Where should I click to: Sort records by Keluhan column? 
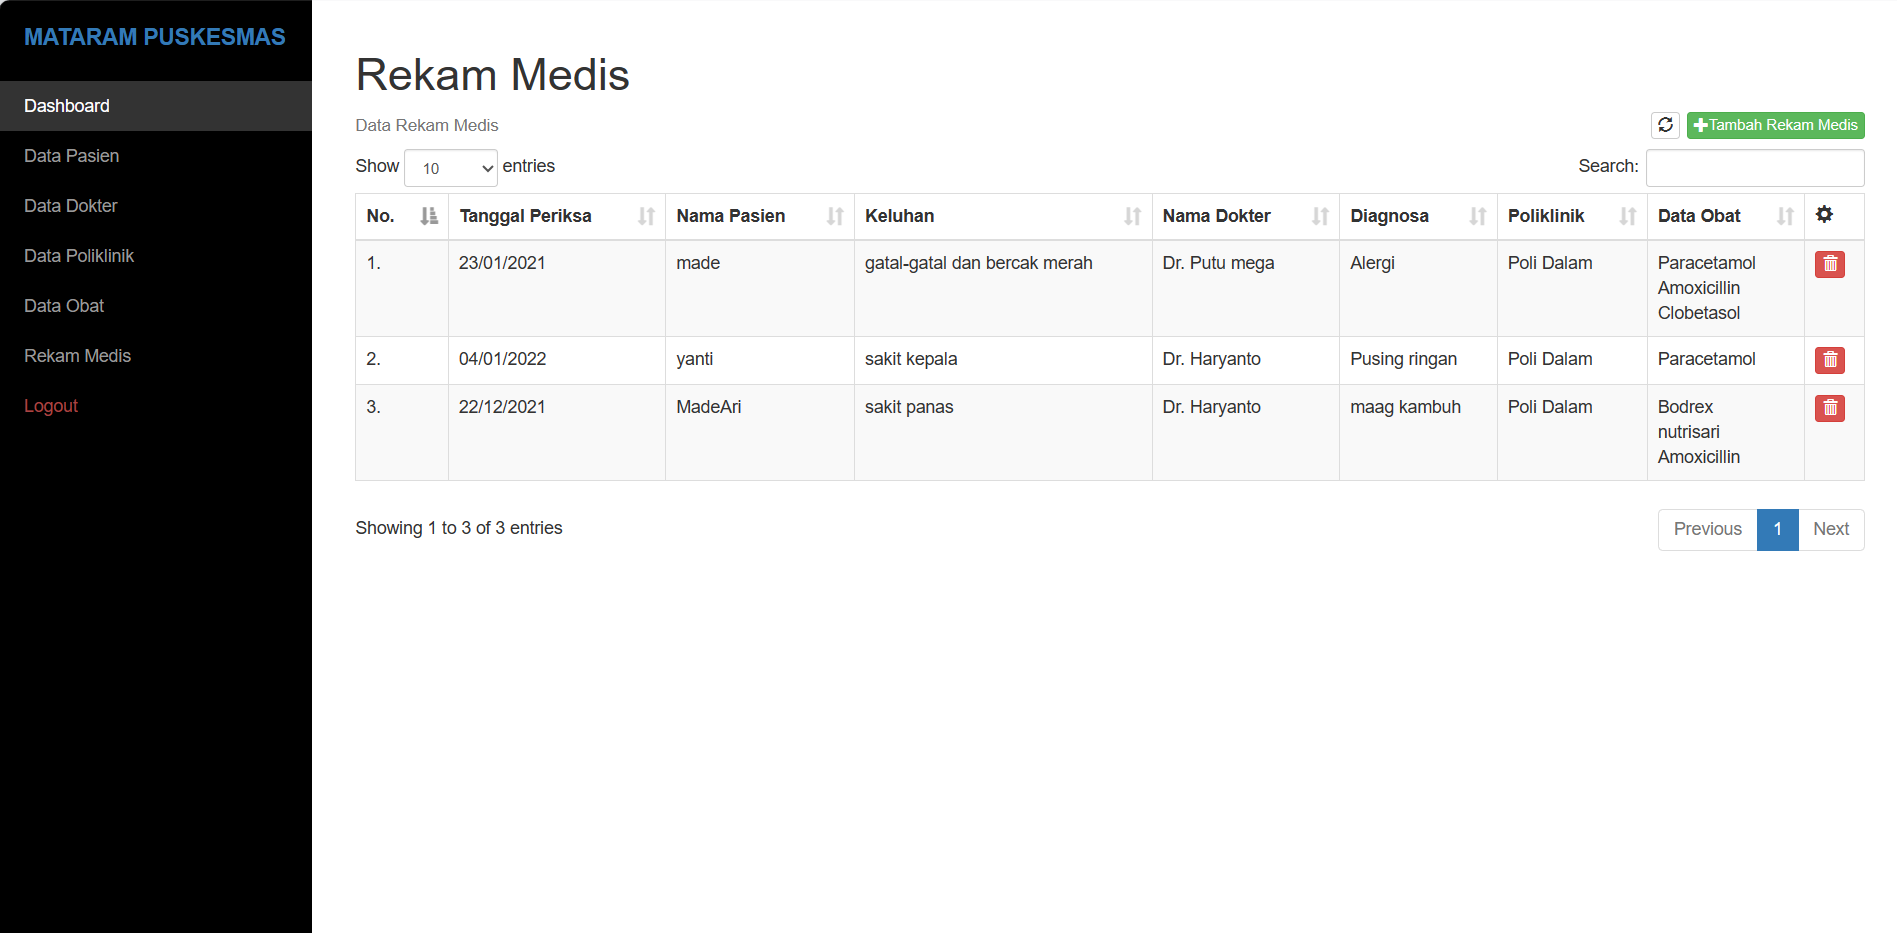pyautogui.click(x=1001, y=216)
